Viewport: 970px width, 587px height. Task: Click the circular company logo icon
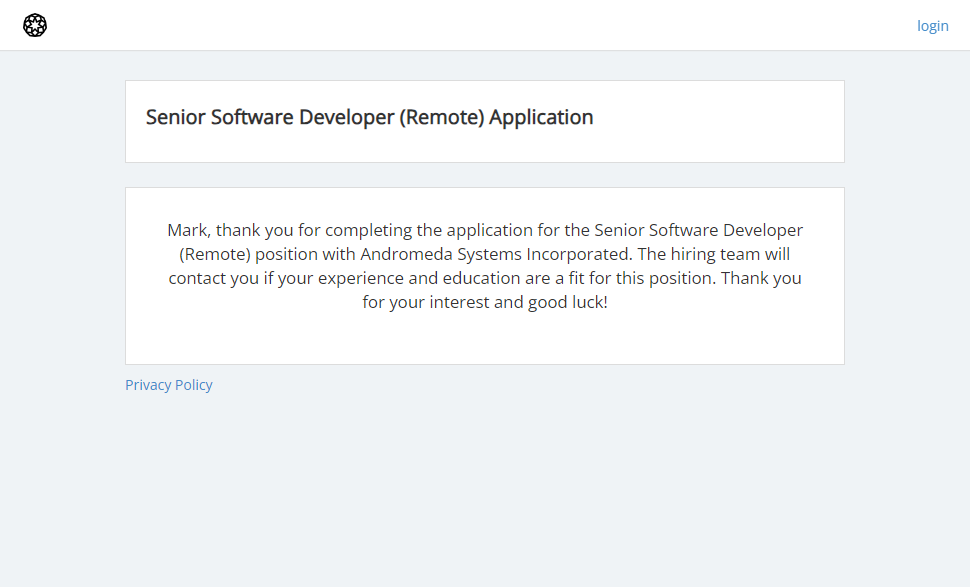click(35, 25)
